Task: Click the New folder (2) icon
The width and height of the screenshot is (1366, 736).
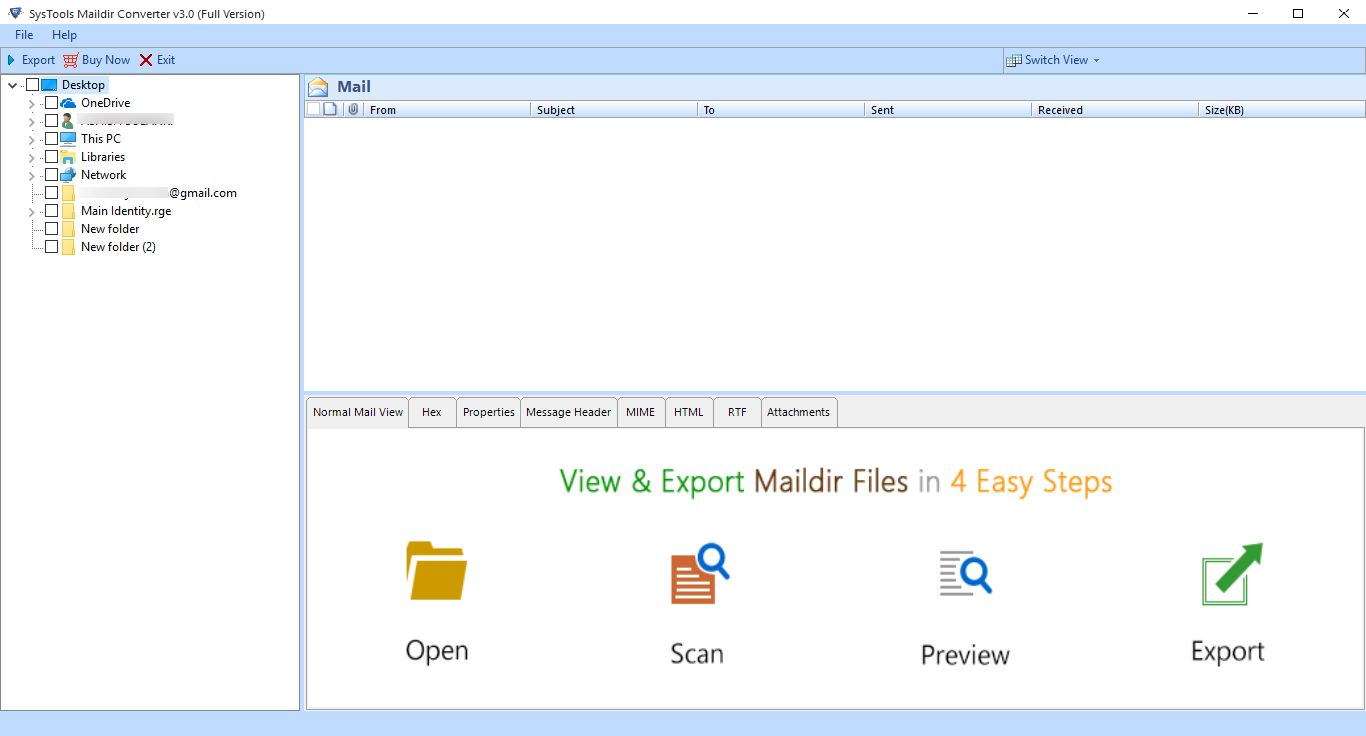Action: 68,247
